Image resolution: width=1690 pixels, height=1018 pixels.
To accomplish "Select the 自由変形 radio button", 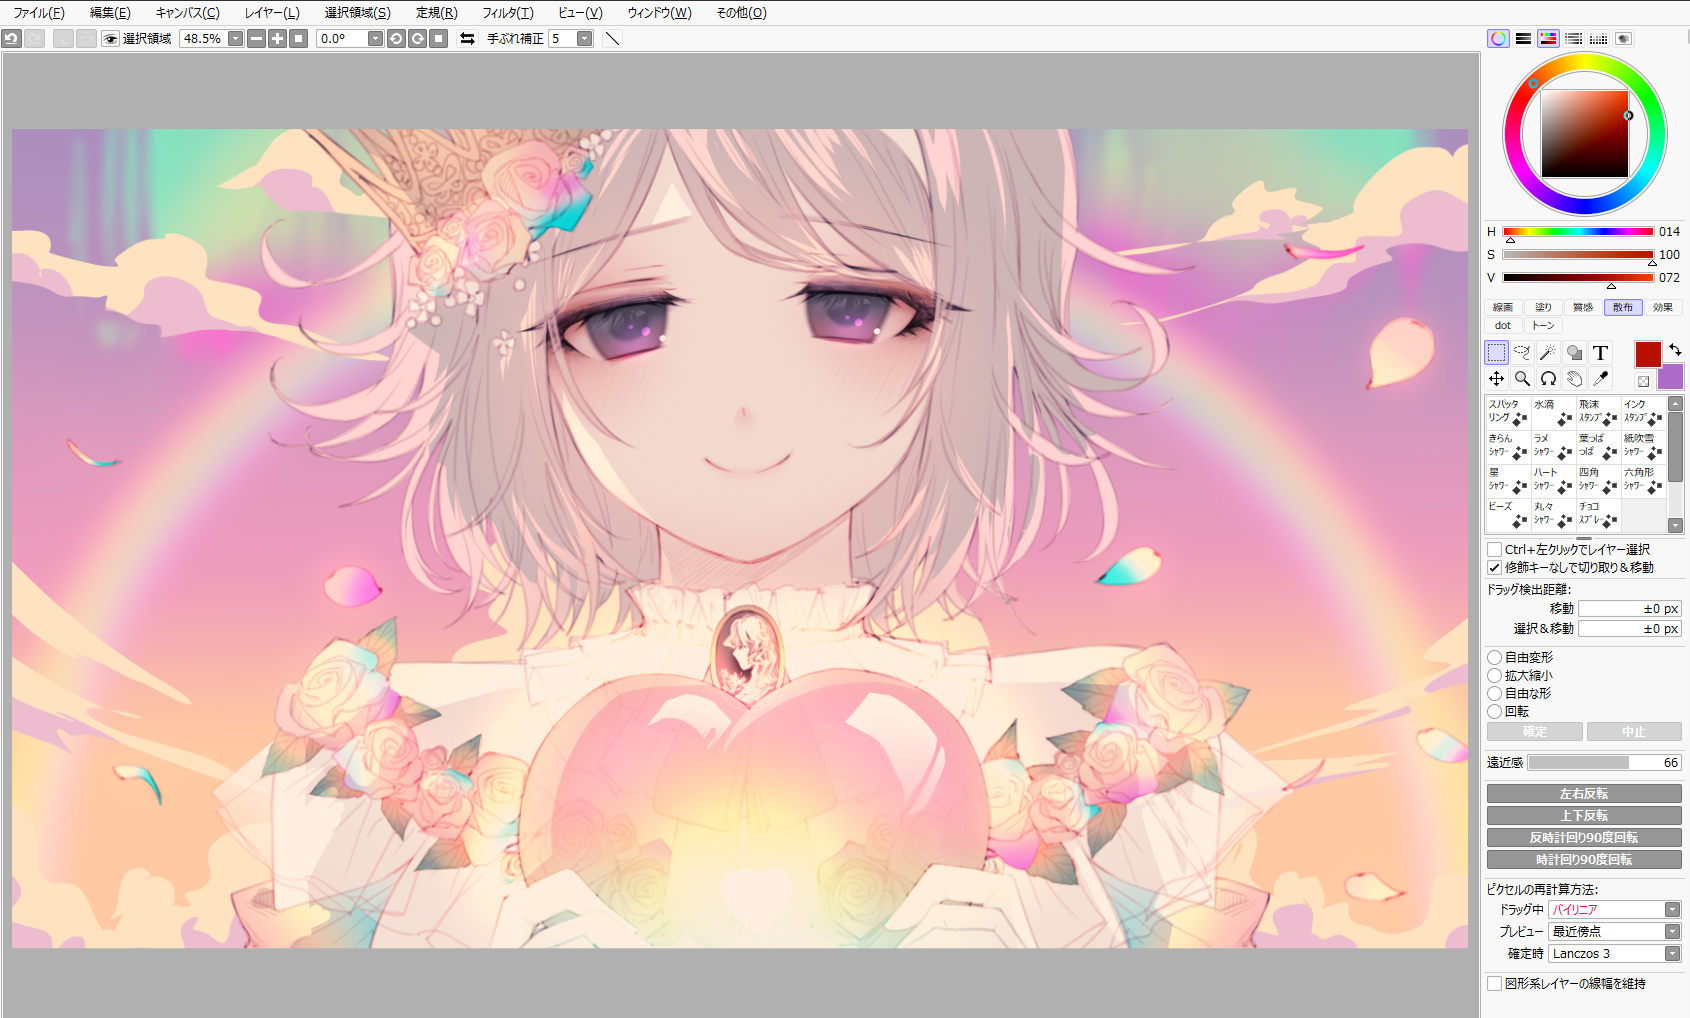I will pos(1494,658).
